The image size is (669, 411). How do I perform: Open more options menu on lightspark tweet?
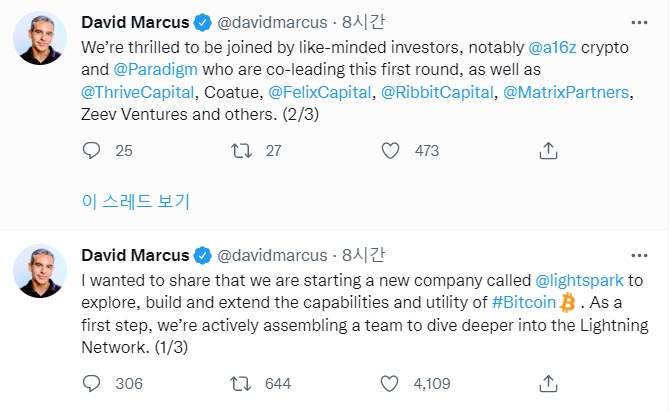coord(638,254)
